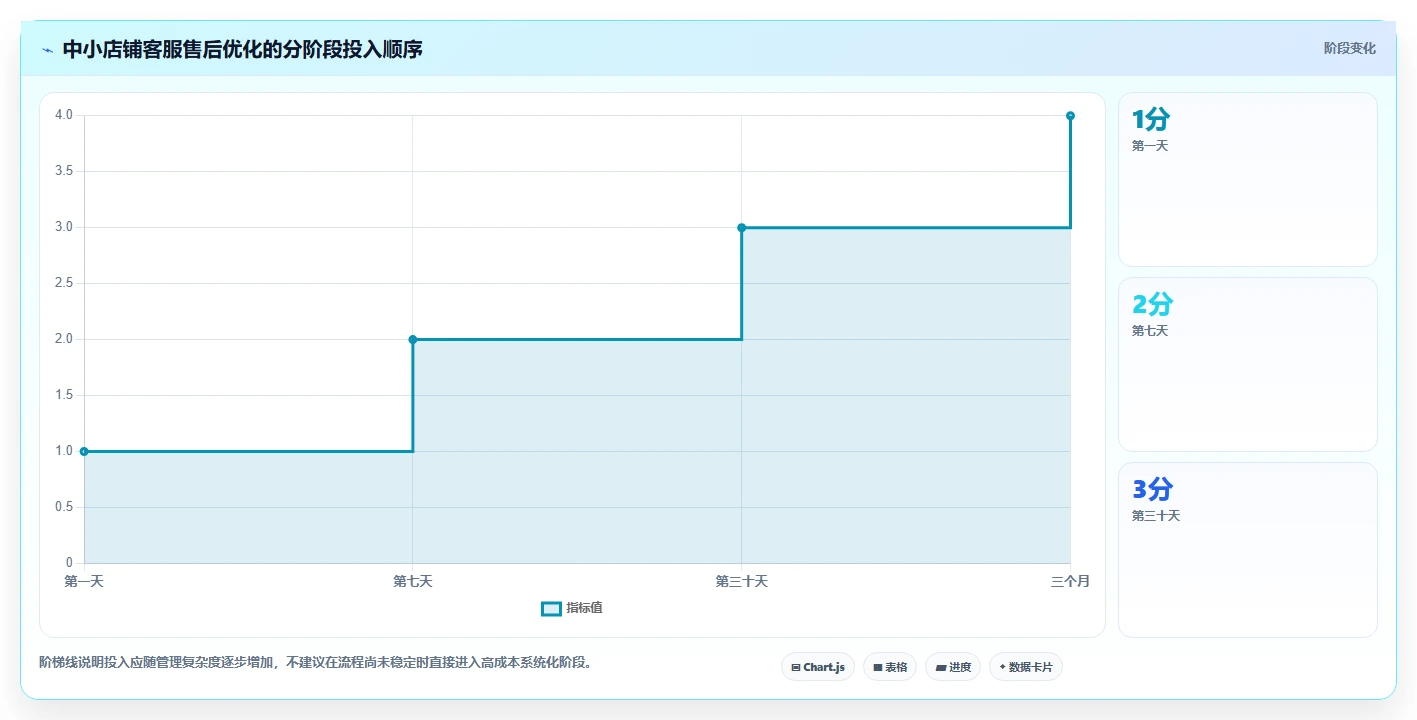Click the 阶段变化 label in header
The height and width of the screenshot is (720, 1417).
(x=1349, y=48)
